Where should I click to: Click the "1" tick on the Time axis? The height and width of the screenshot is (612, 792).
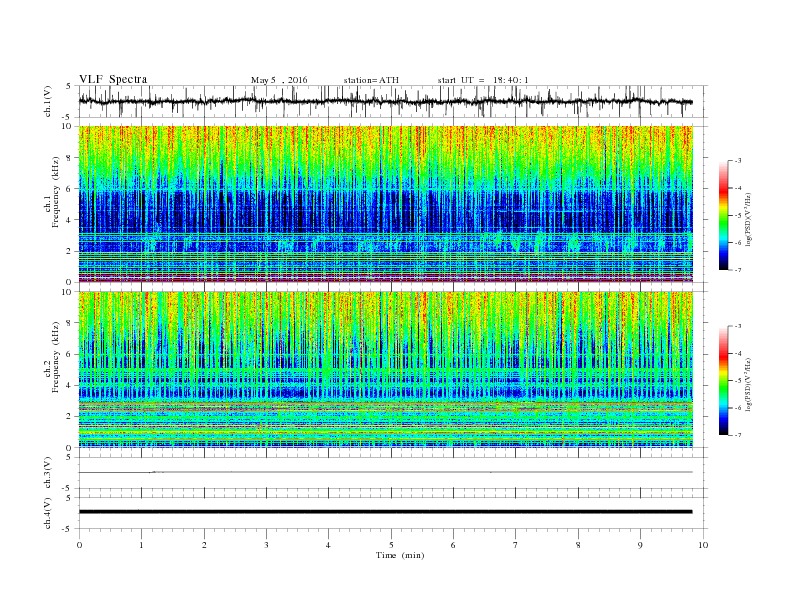(141, 545)
